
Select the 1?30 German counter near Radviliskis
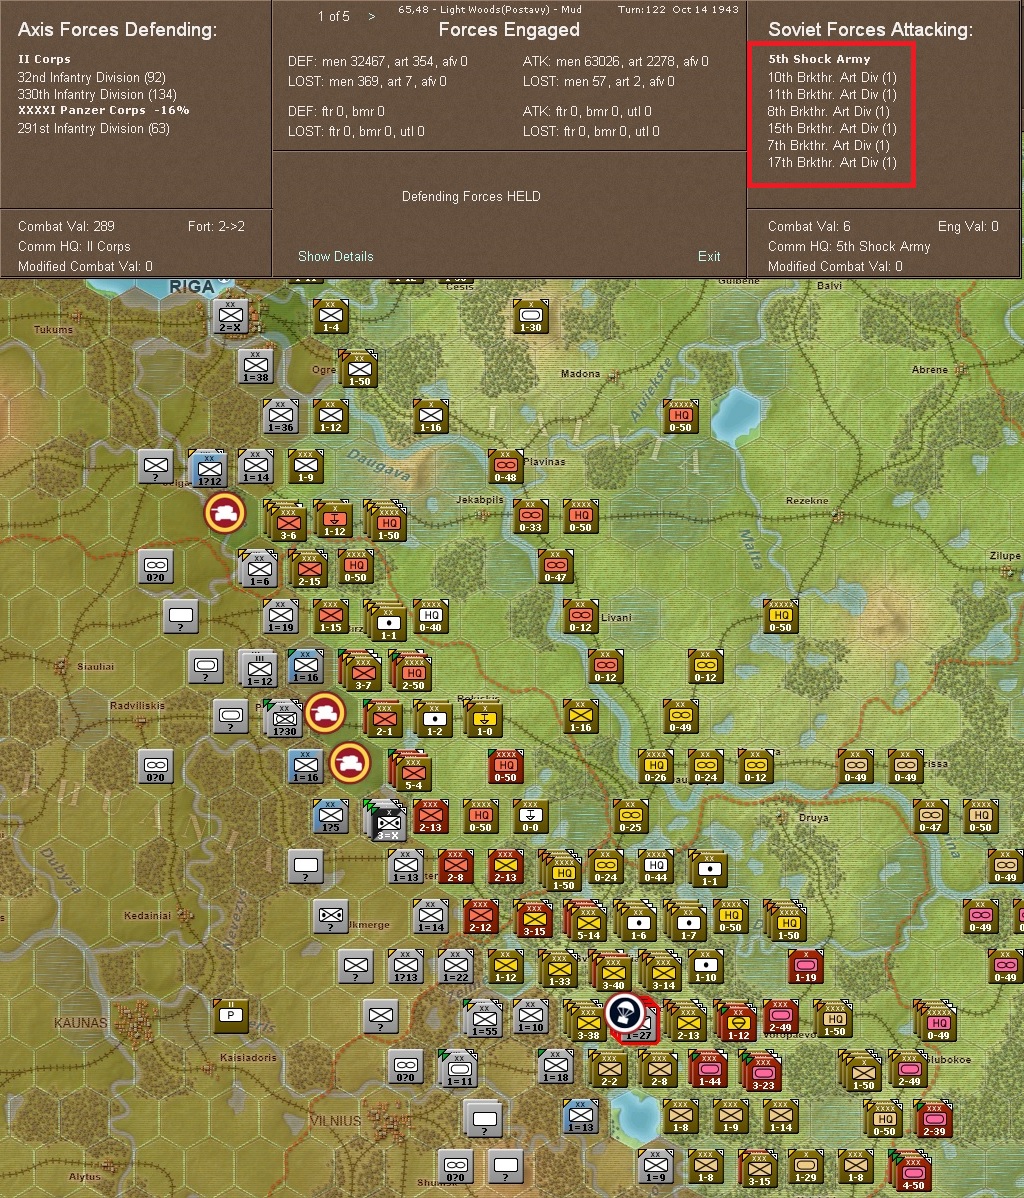click(284, 719)
